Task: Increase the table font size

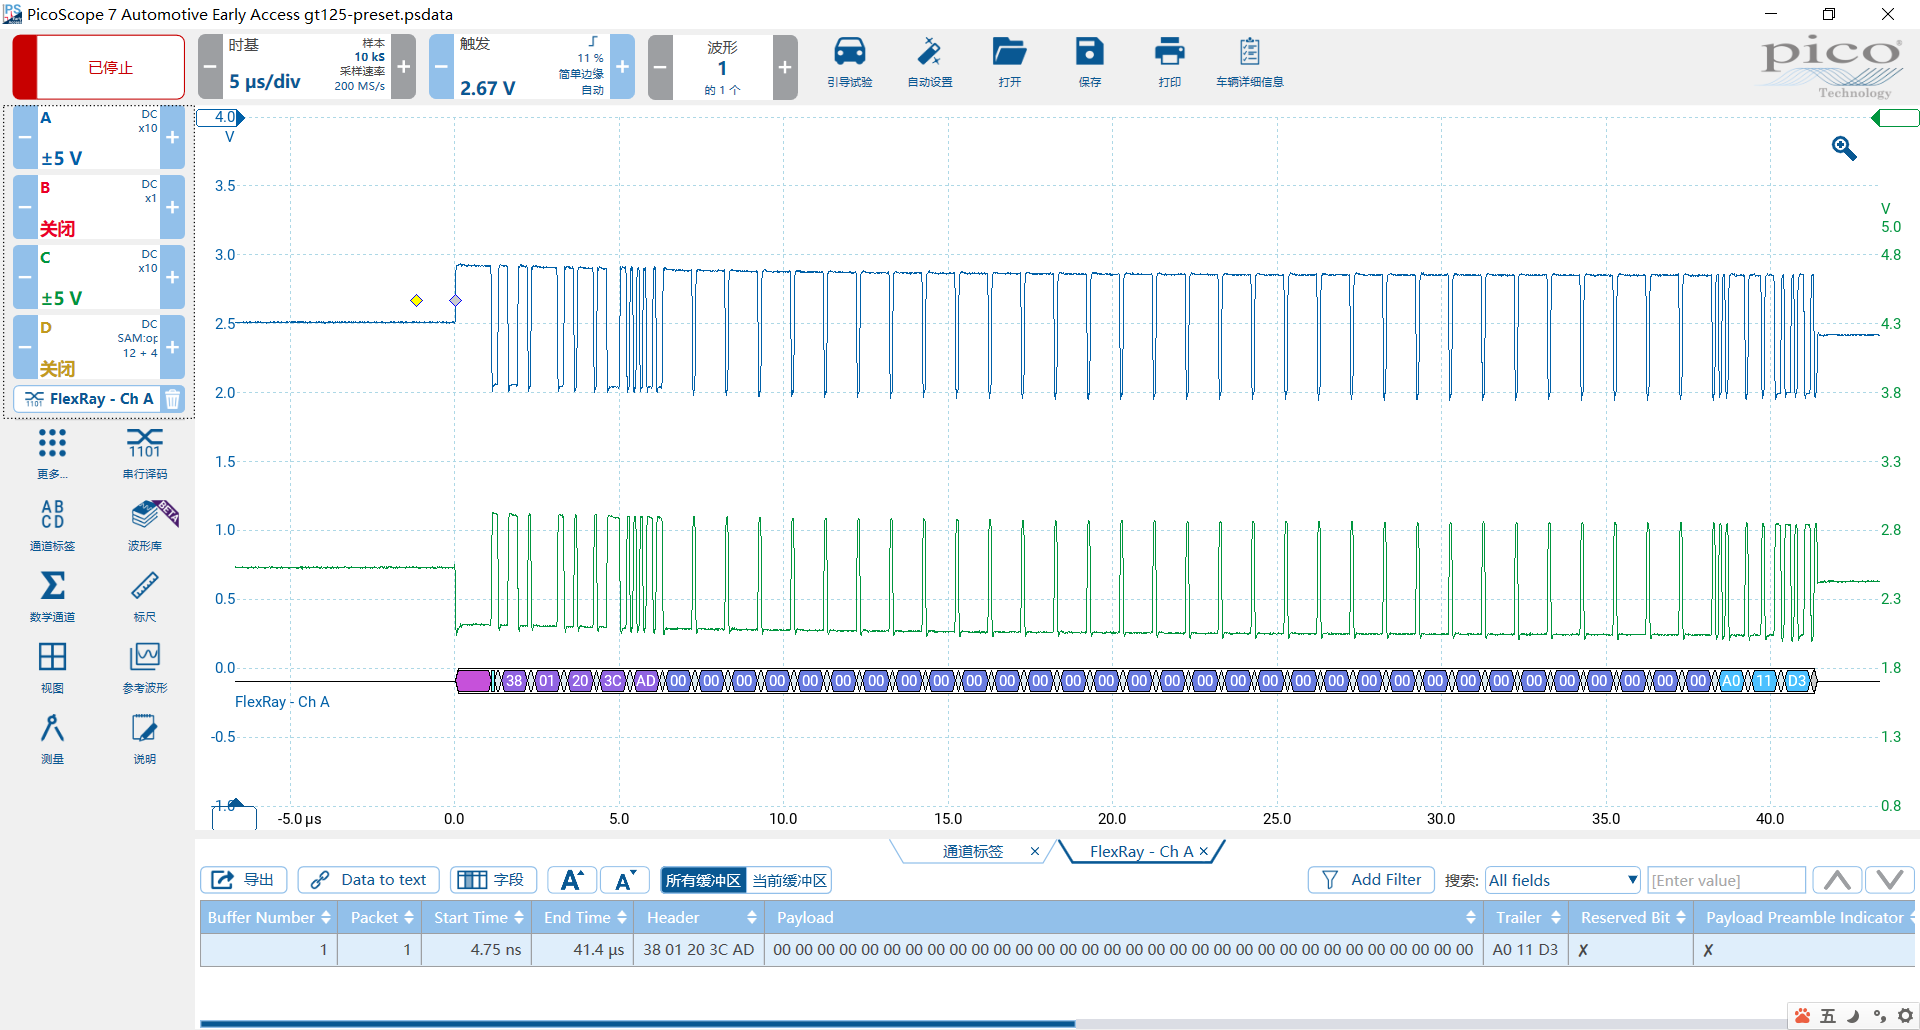Action: pyautogui.click(x=572, y=880)
